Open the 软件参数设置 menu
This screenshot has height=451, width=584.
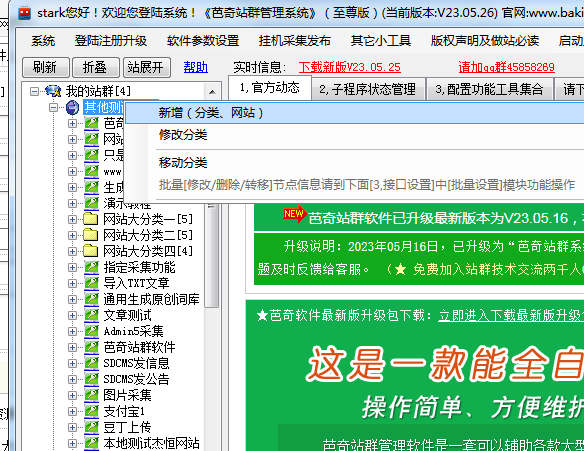(x=203, y=41)
